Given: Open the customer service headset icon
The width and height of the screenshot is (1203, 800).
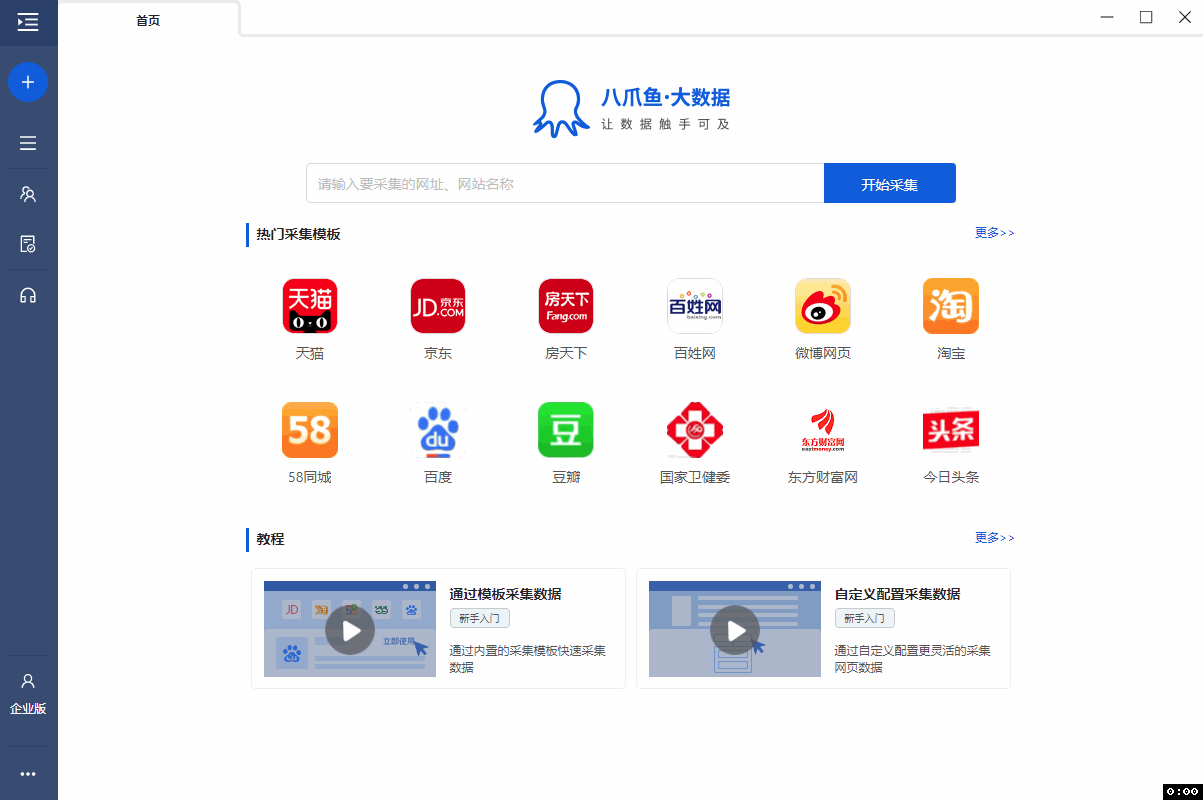Looking at the screenshot, I should [28, 295].
